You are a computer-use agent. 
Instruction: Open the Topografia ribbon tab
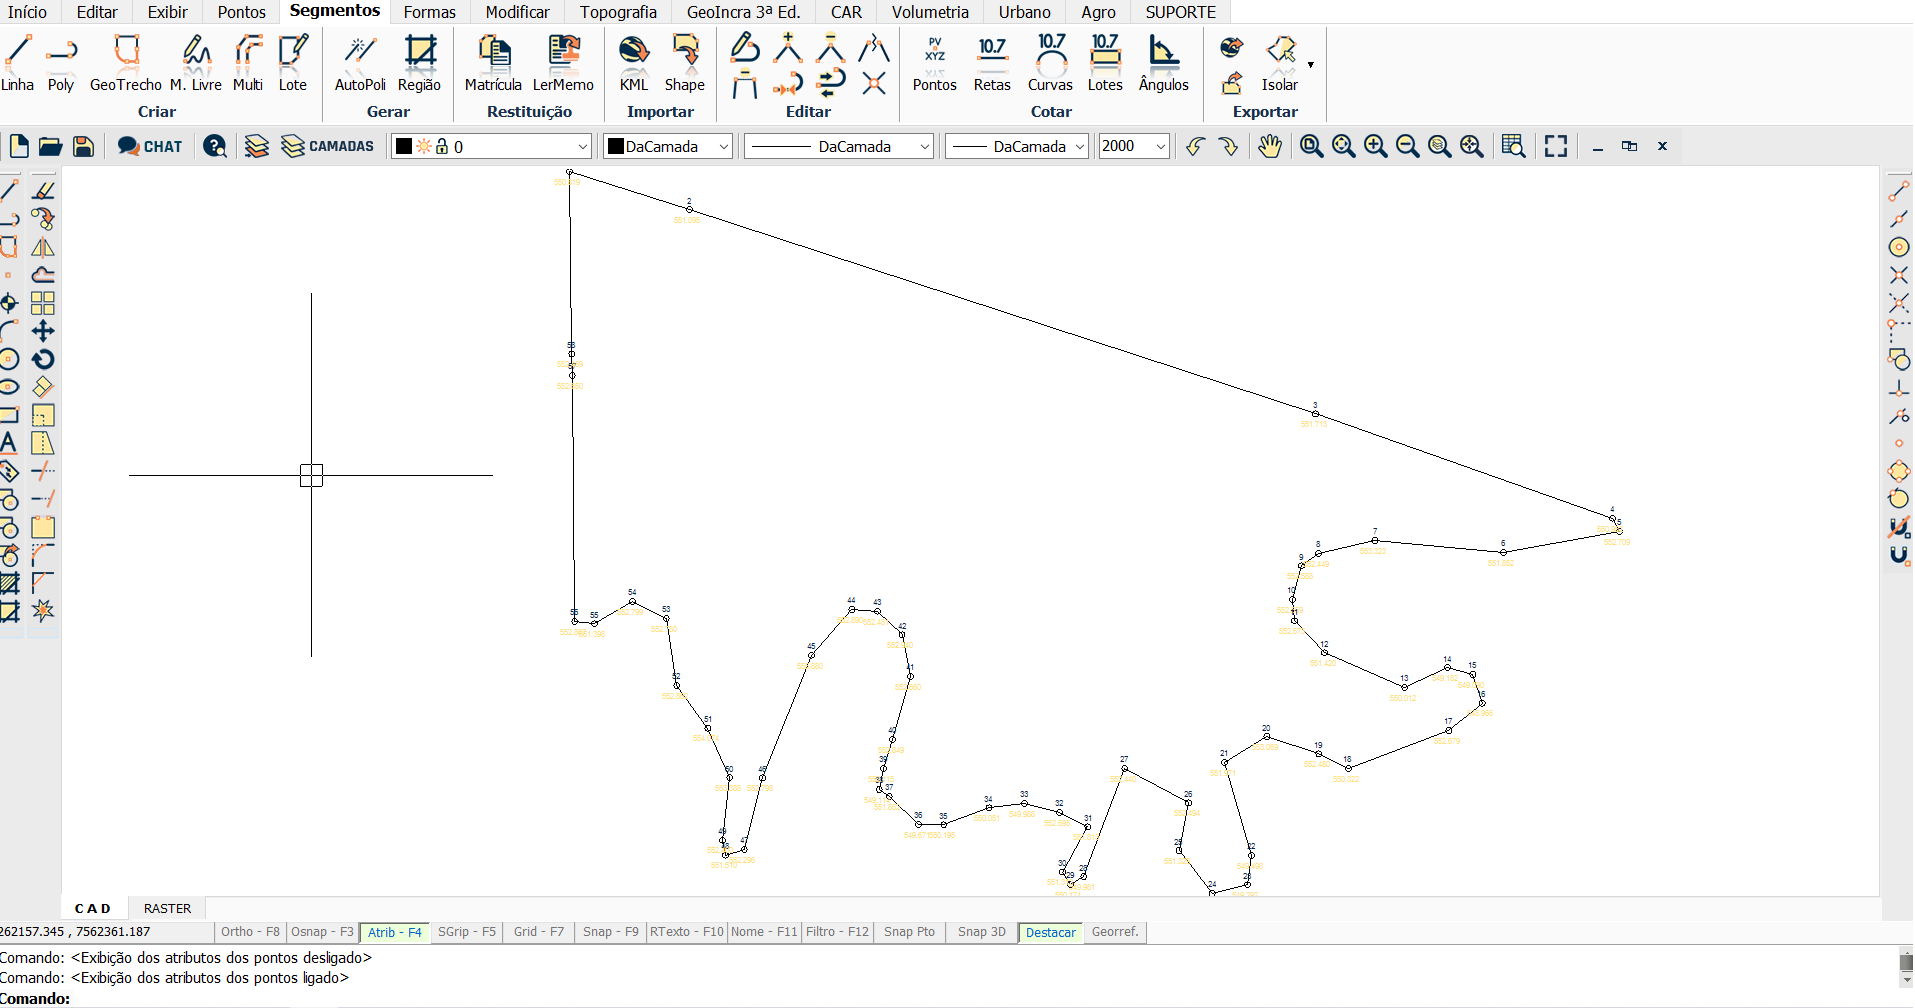tap(618, 12)
